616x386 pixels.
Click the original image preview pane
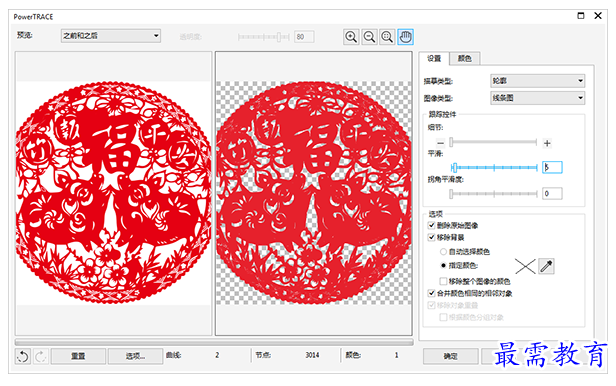click(114, 193)
